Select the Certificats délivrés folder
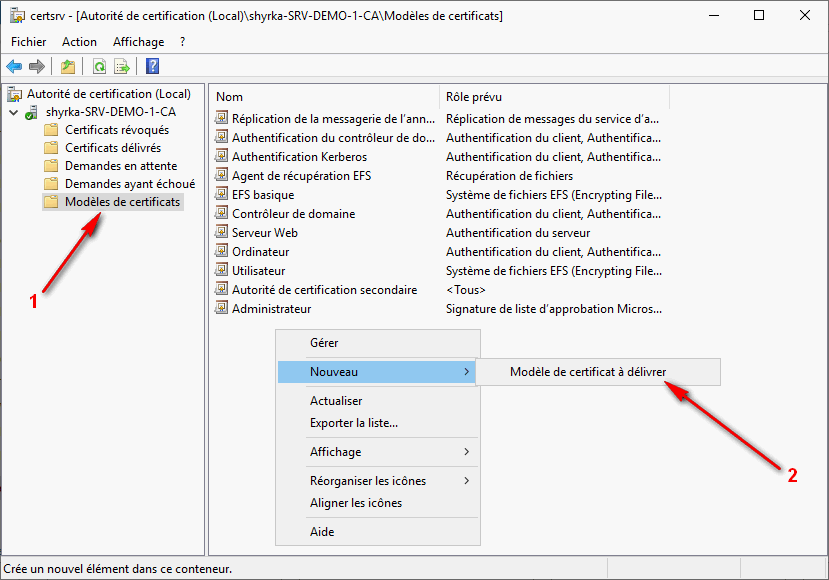 (x=112, y=148)
